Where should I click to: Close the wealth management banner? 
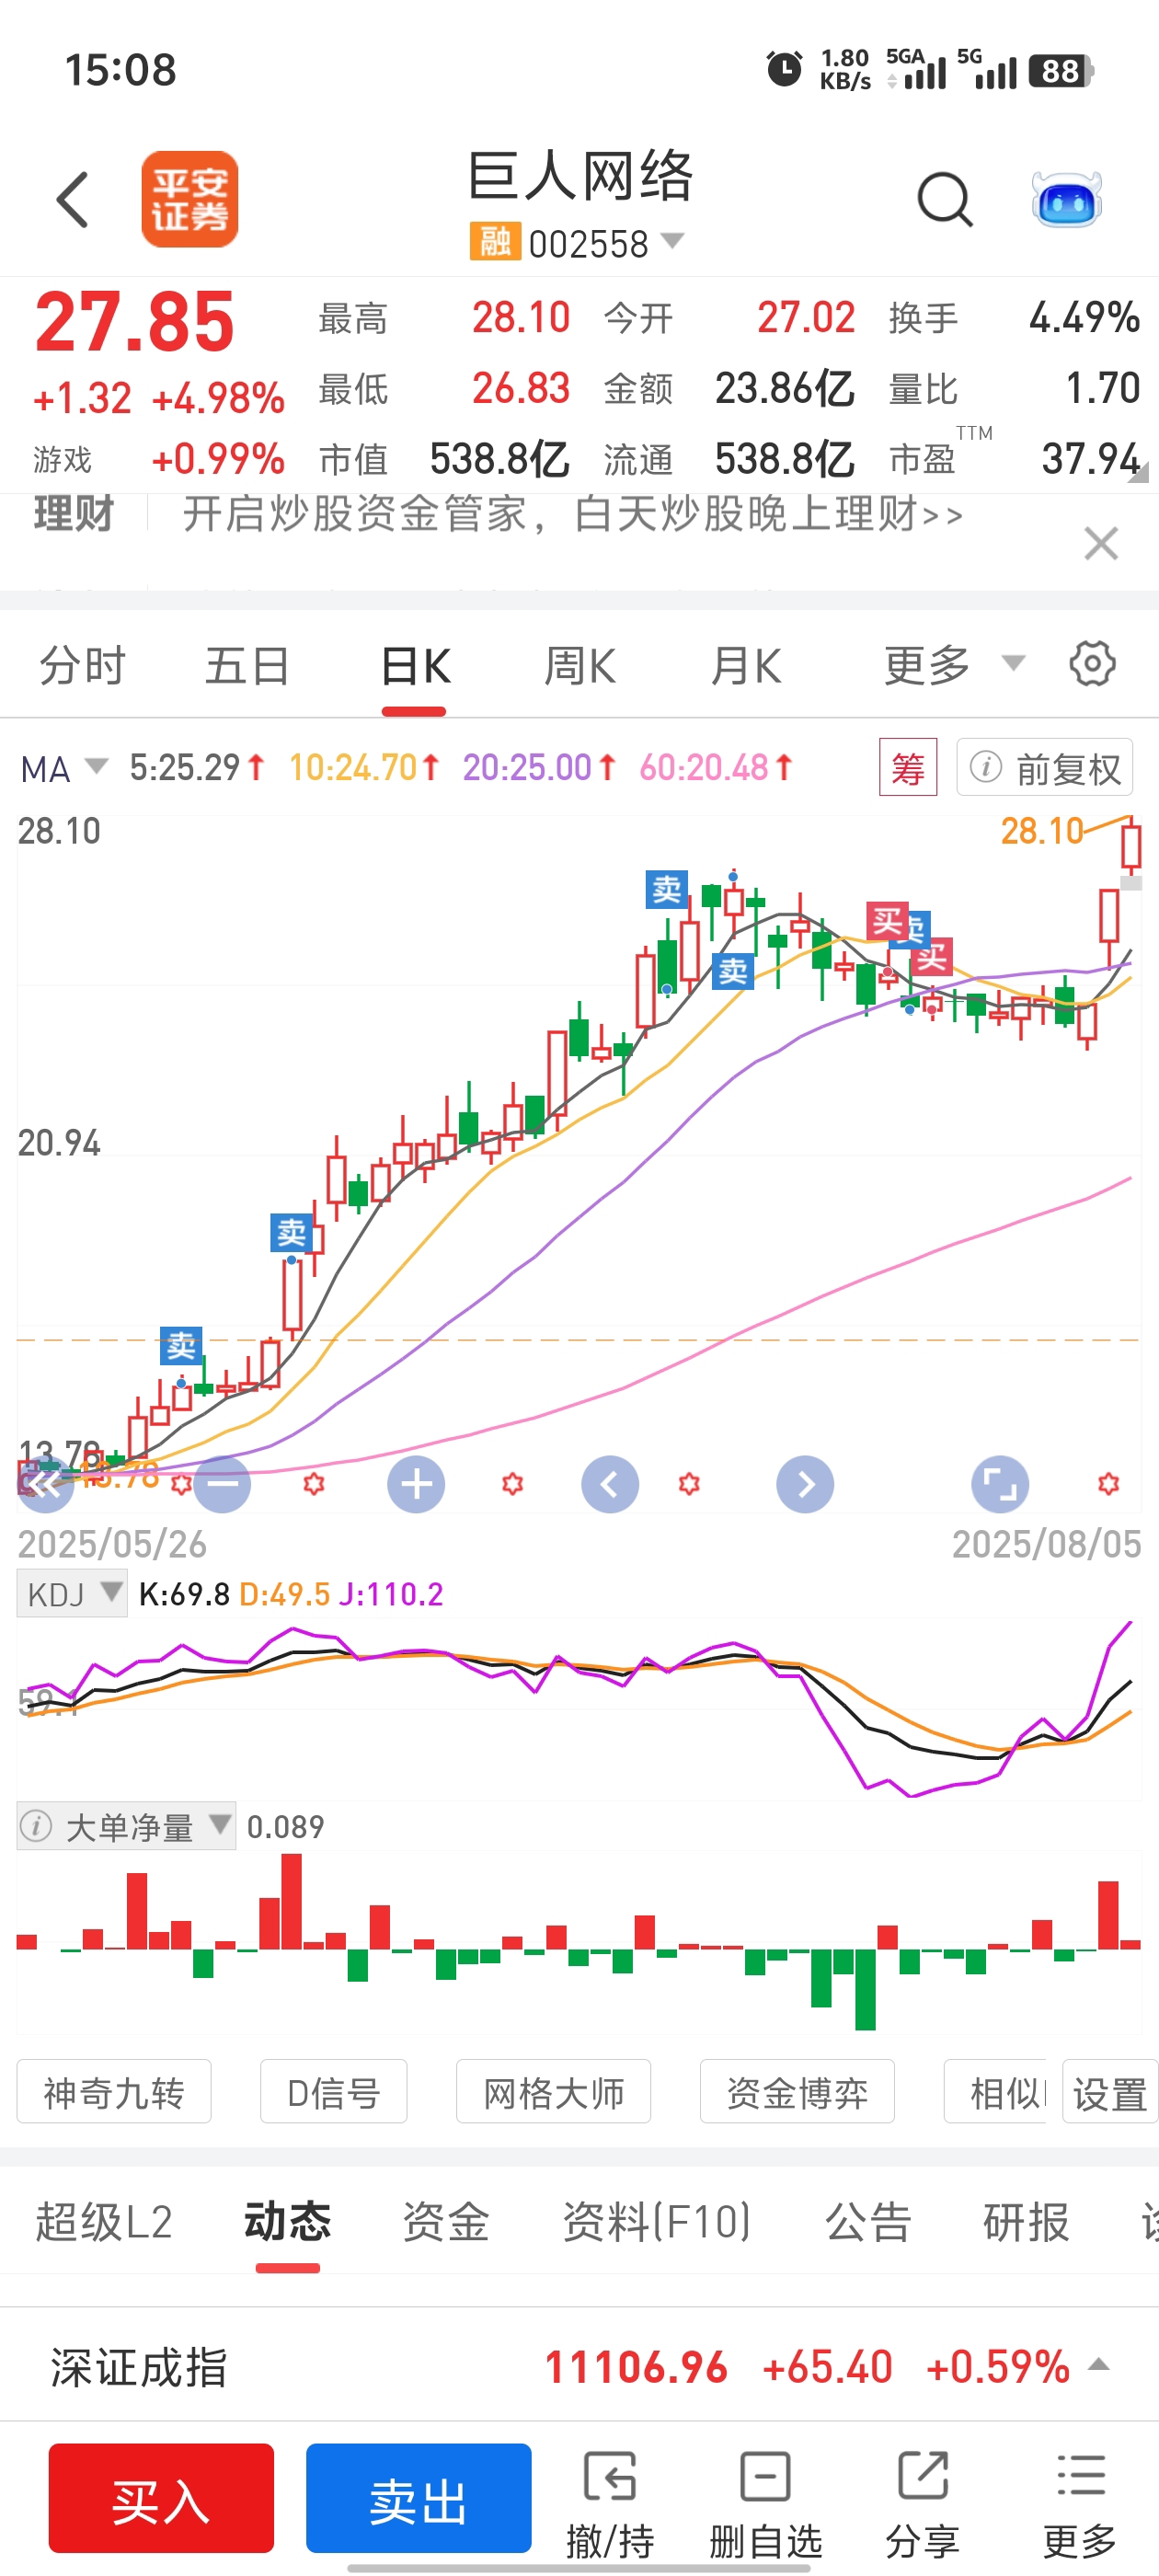tap(1101, 544)
